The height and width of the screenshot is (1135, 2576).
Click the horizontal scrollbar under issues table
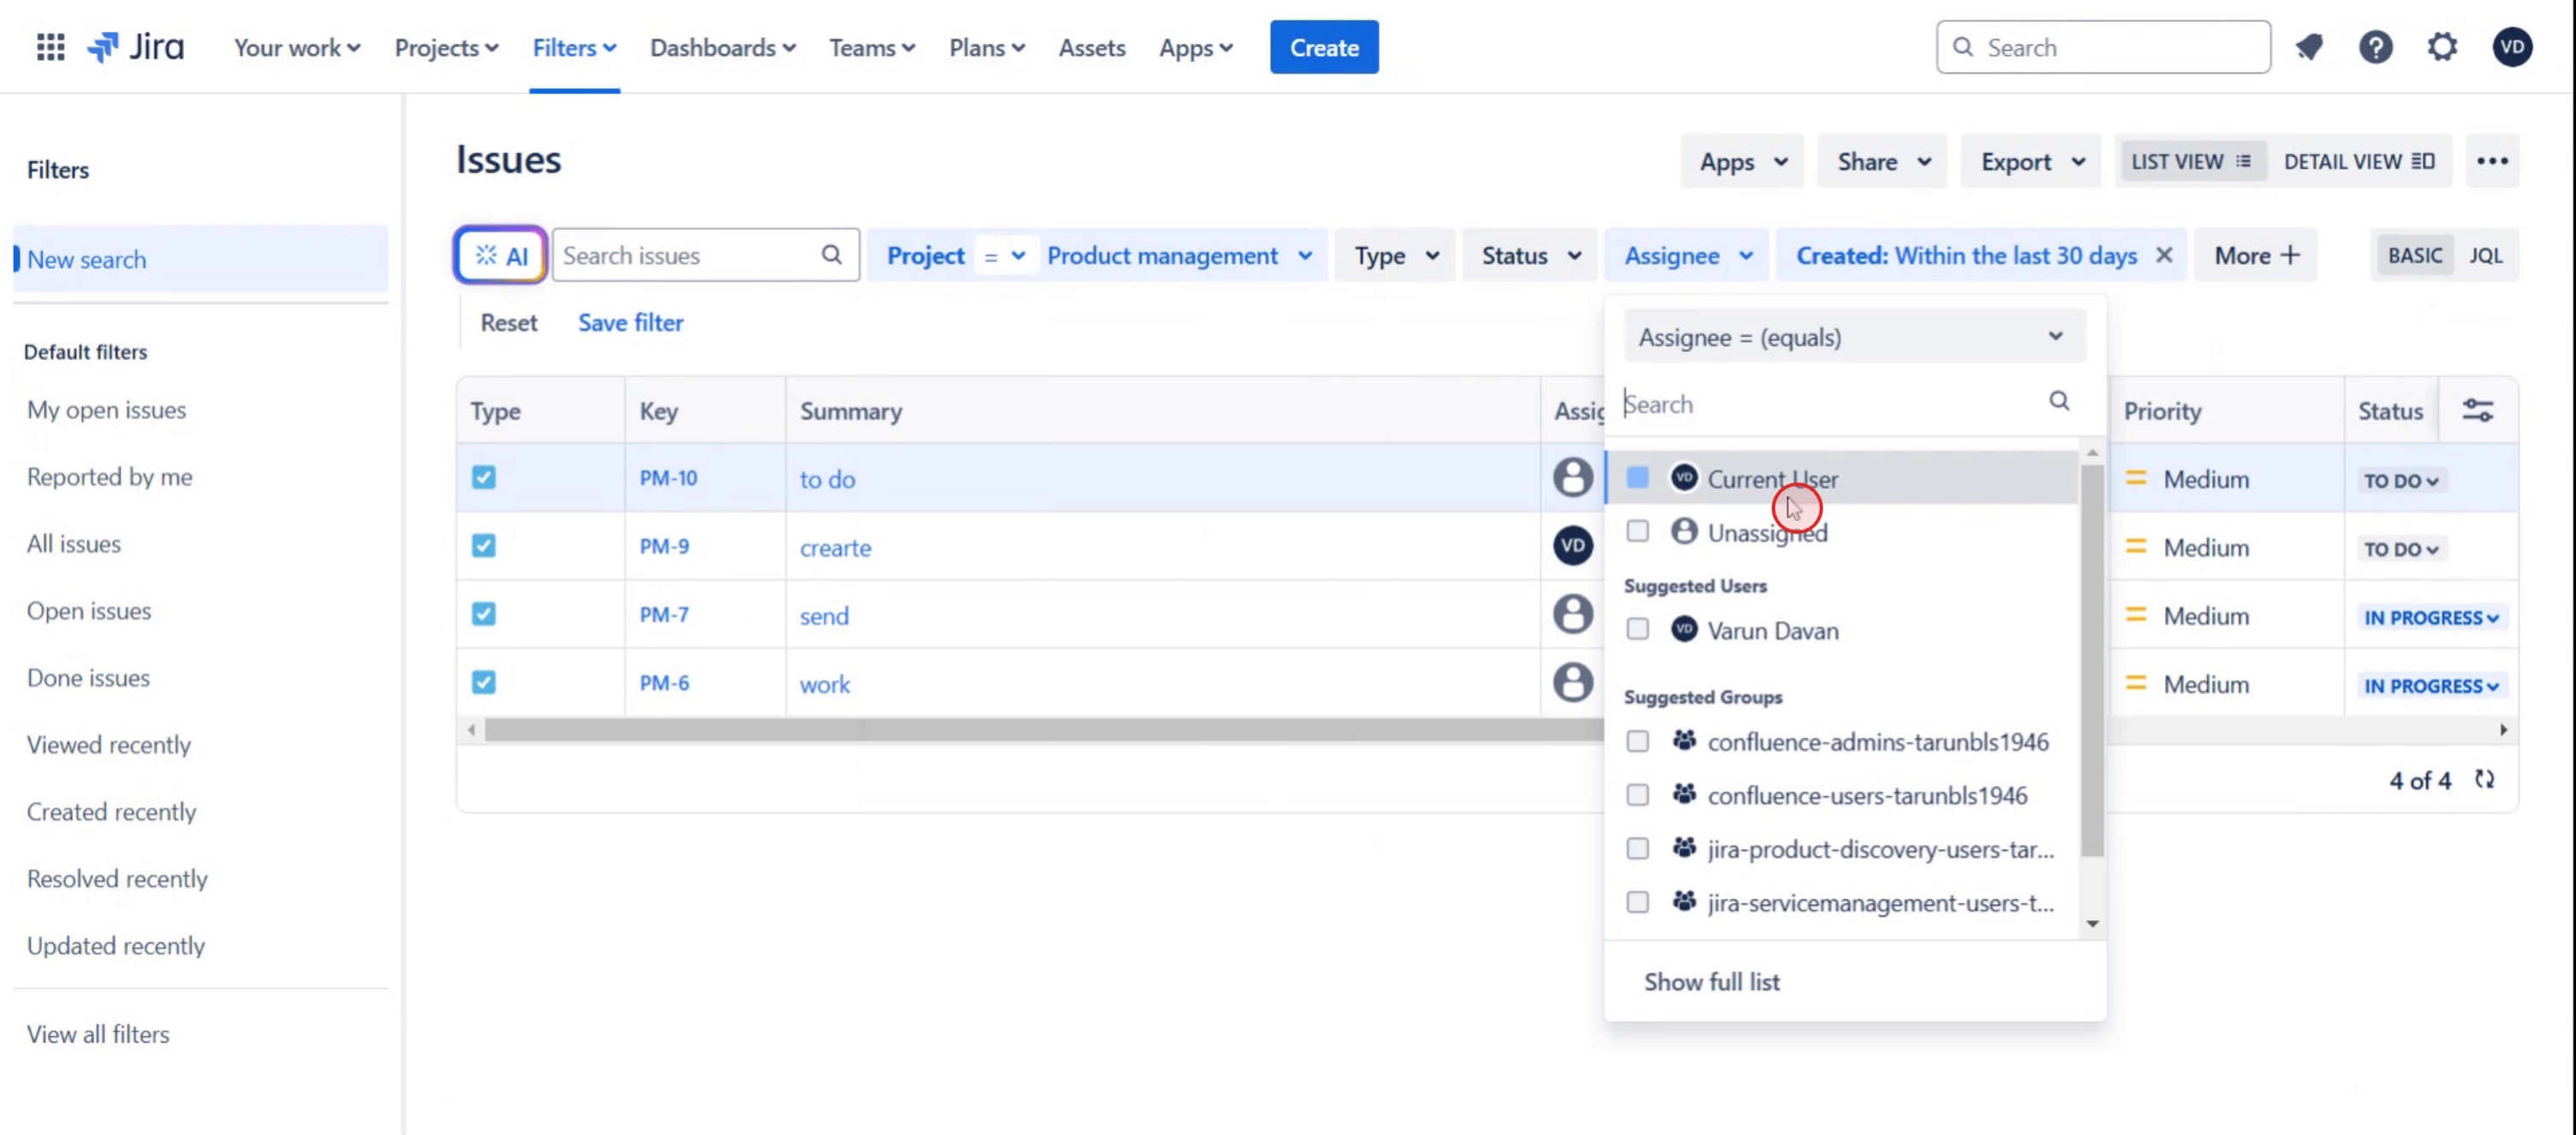1000,730
